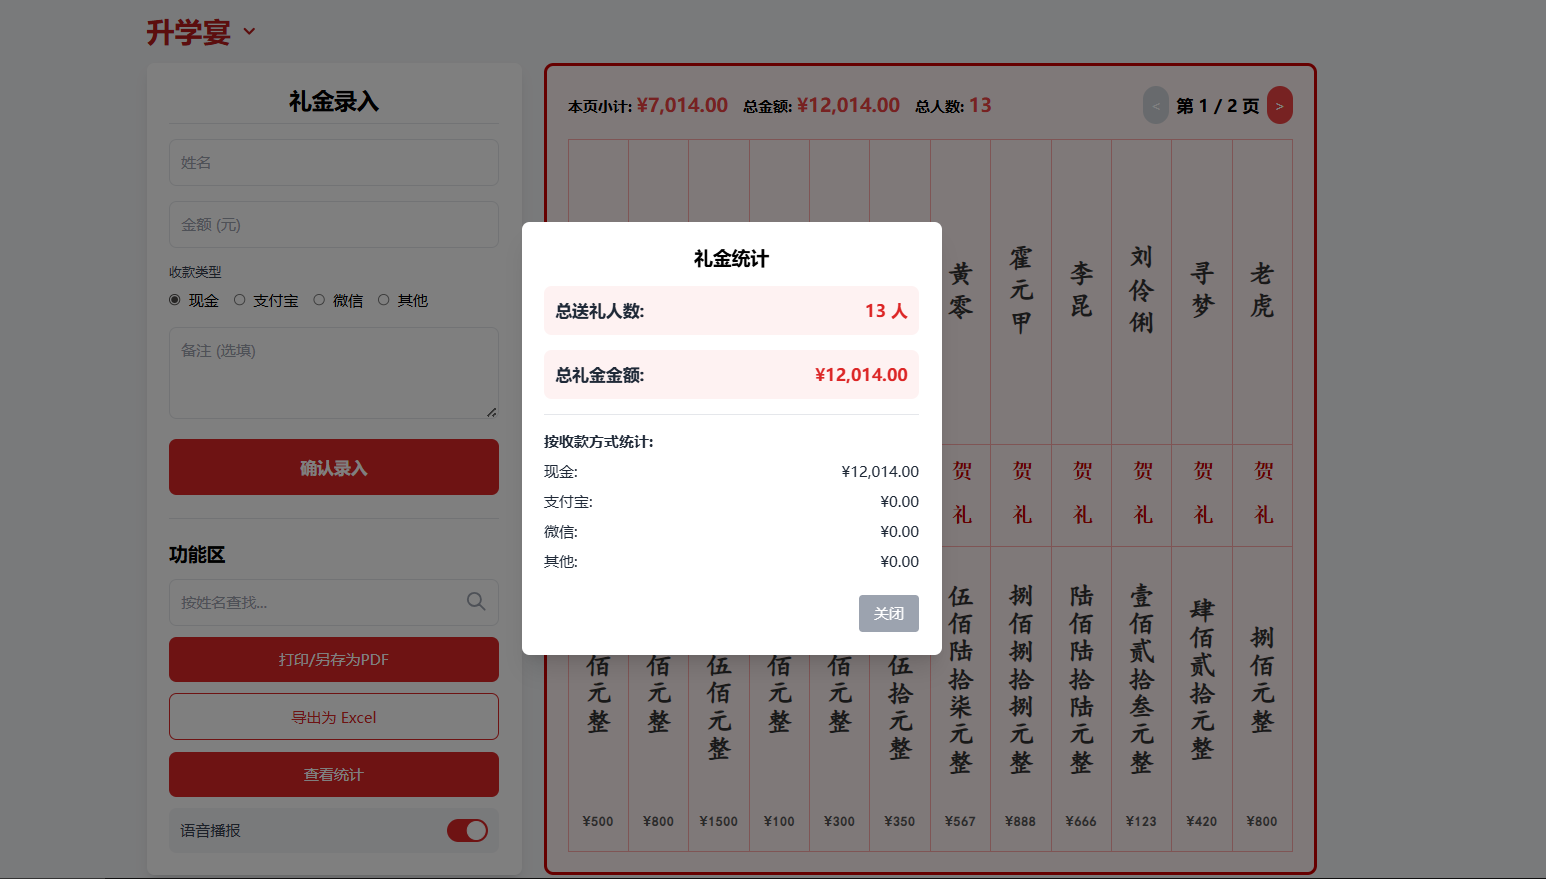The image size is (1546, 879).
Task: Export records with 导出为 Excel
Action: click(333, 717)
